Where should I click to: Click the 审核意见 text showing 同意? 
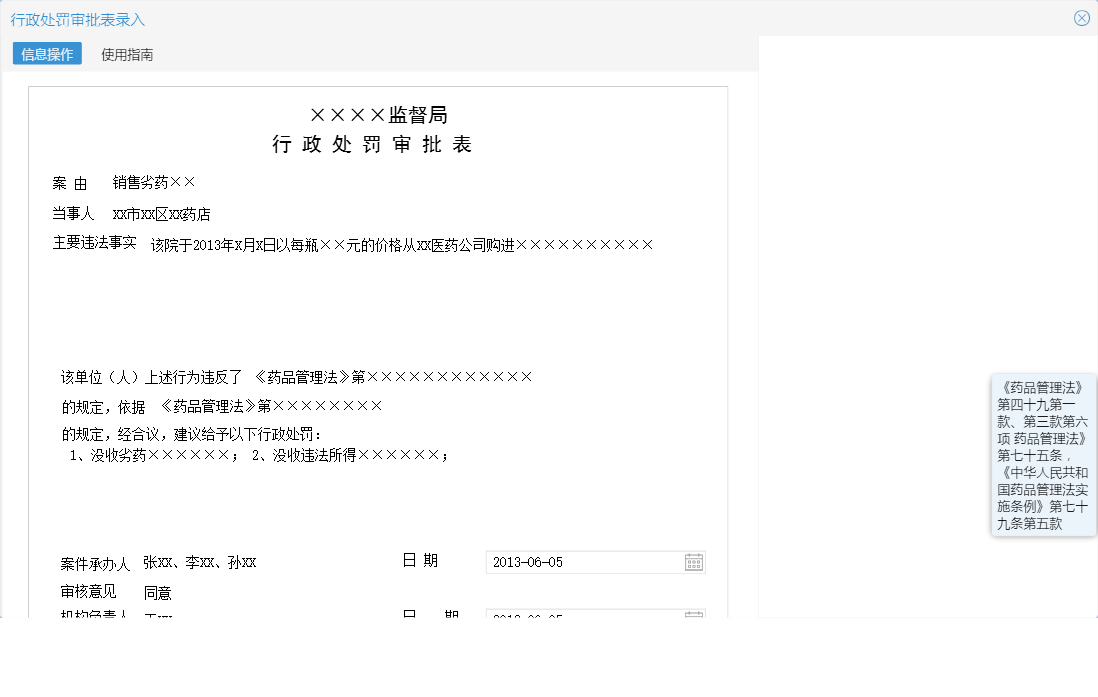point(160,592)
